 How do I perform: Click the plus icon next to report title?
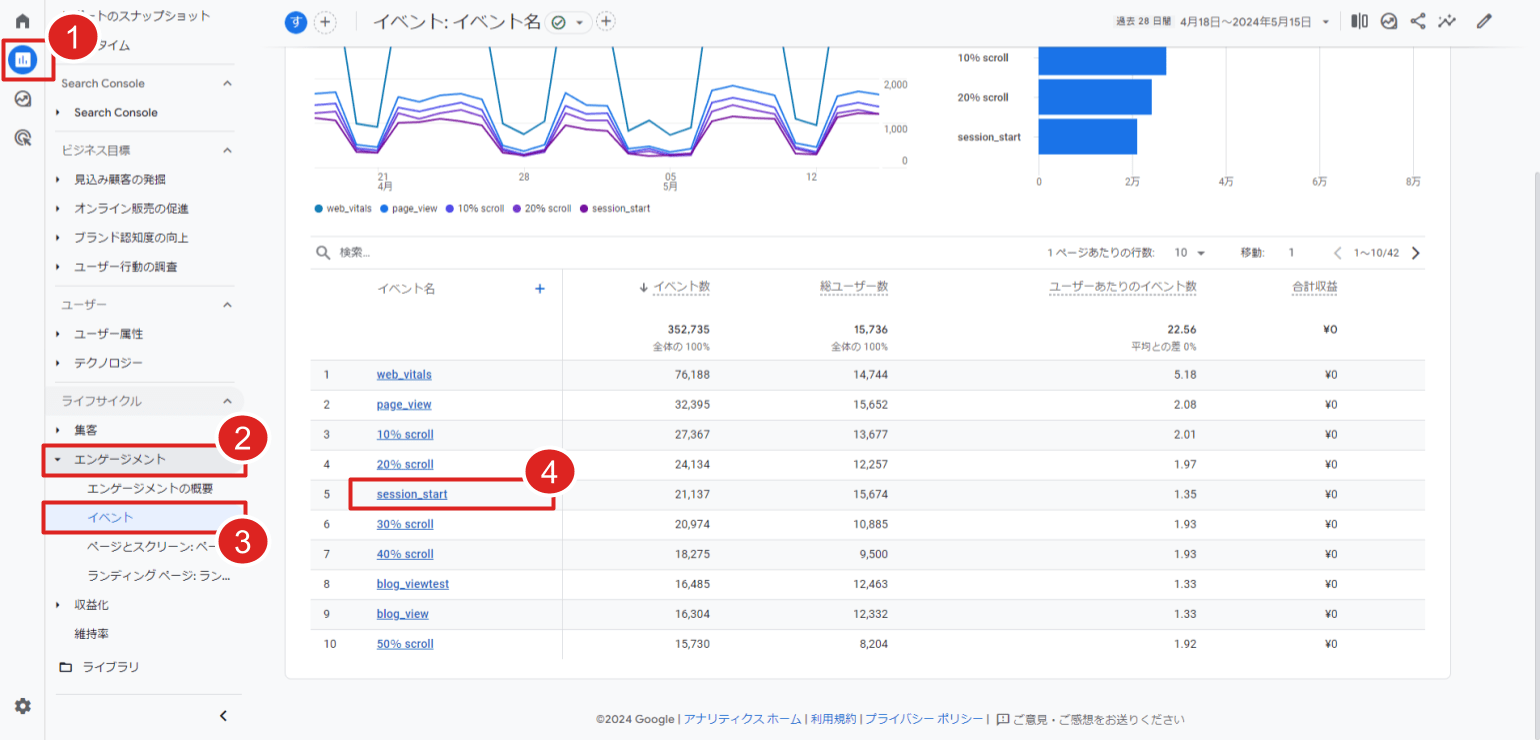[606, 22]
